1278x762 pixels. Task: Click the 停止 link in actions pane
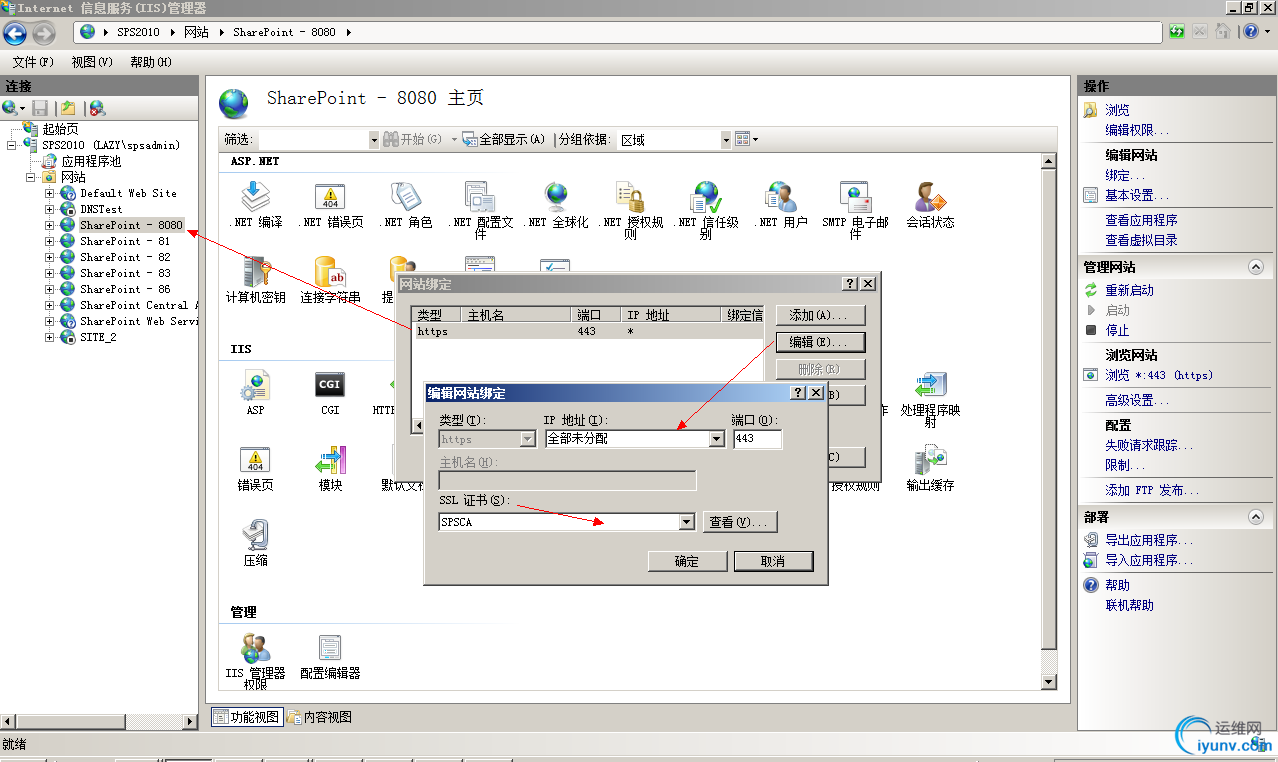tap(1117, 330)
